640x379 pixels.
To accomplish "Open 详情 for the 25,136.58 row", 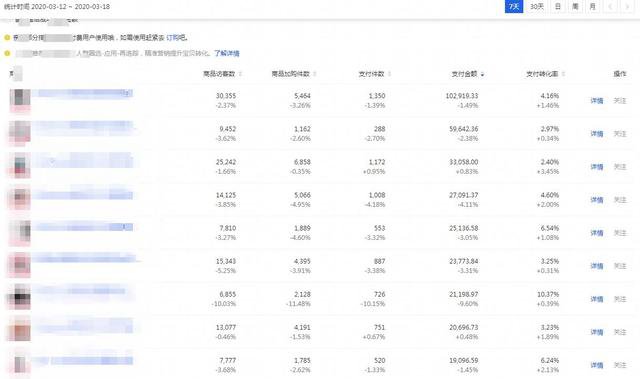I will (597, 233).
